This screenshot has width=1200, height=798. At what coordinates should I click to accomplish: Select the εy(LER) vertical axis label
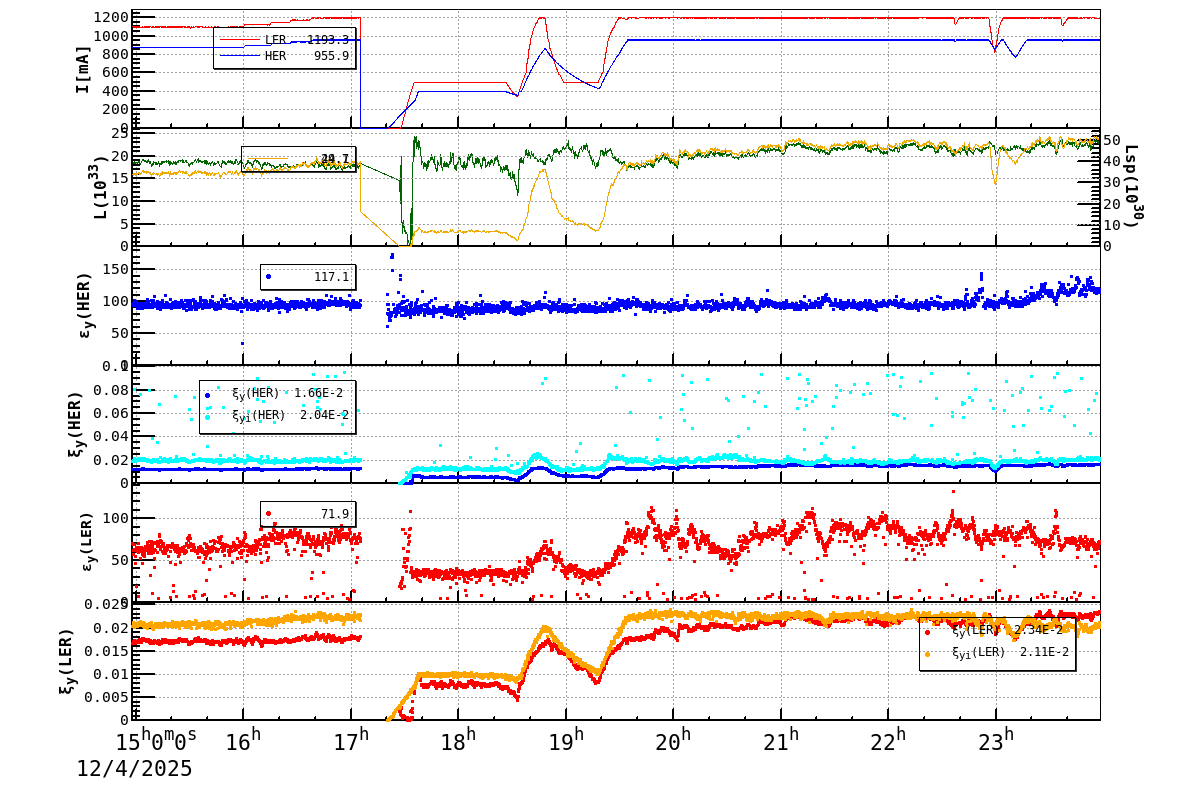pyautogui.click(x=87, y=541)
